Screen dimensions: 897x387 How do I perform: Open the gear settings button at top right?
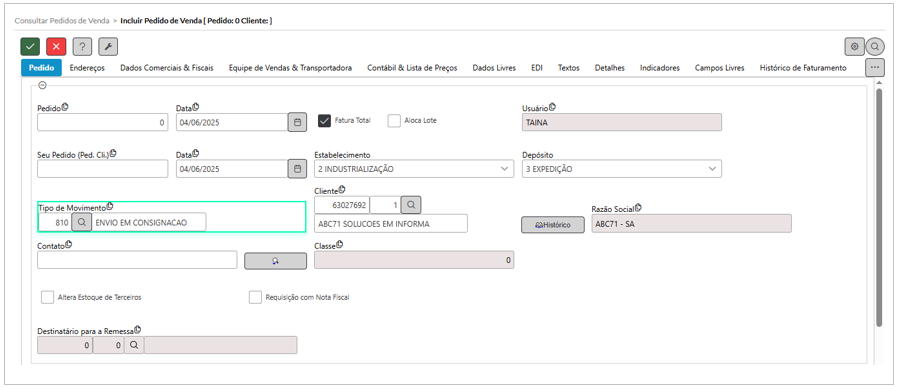tap(854, 46)
